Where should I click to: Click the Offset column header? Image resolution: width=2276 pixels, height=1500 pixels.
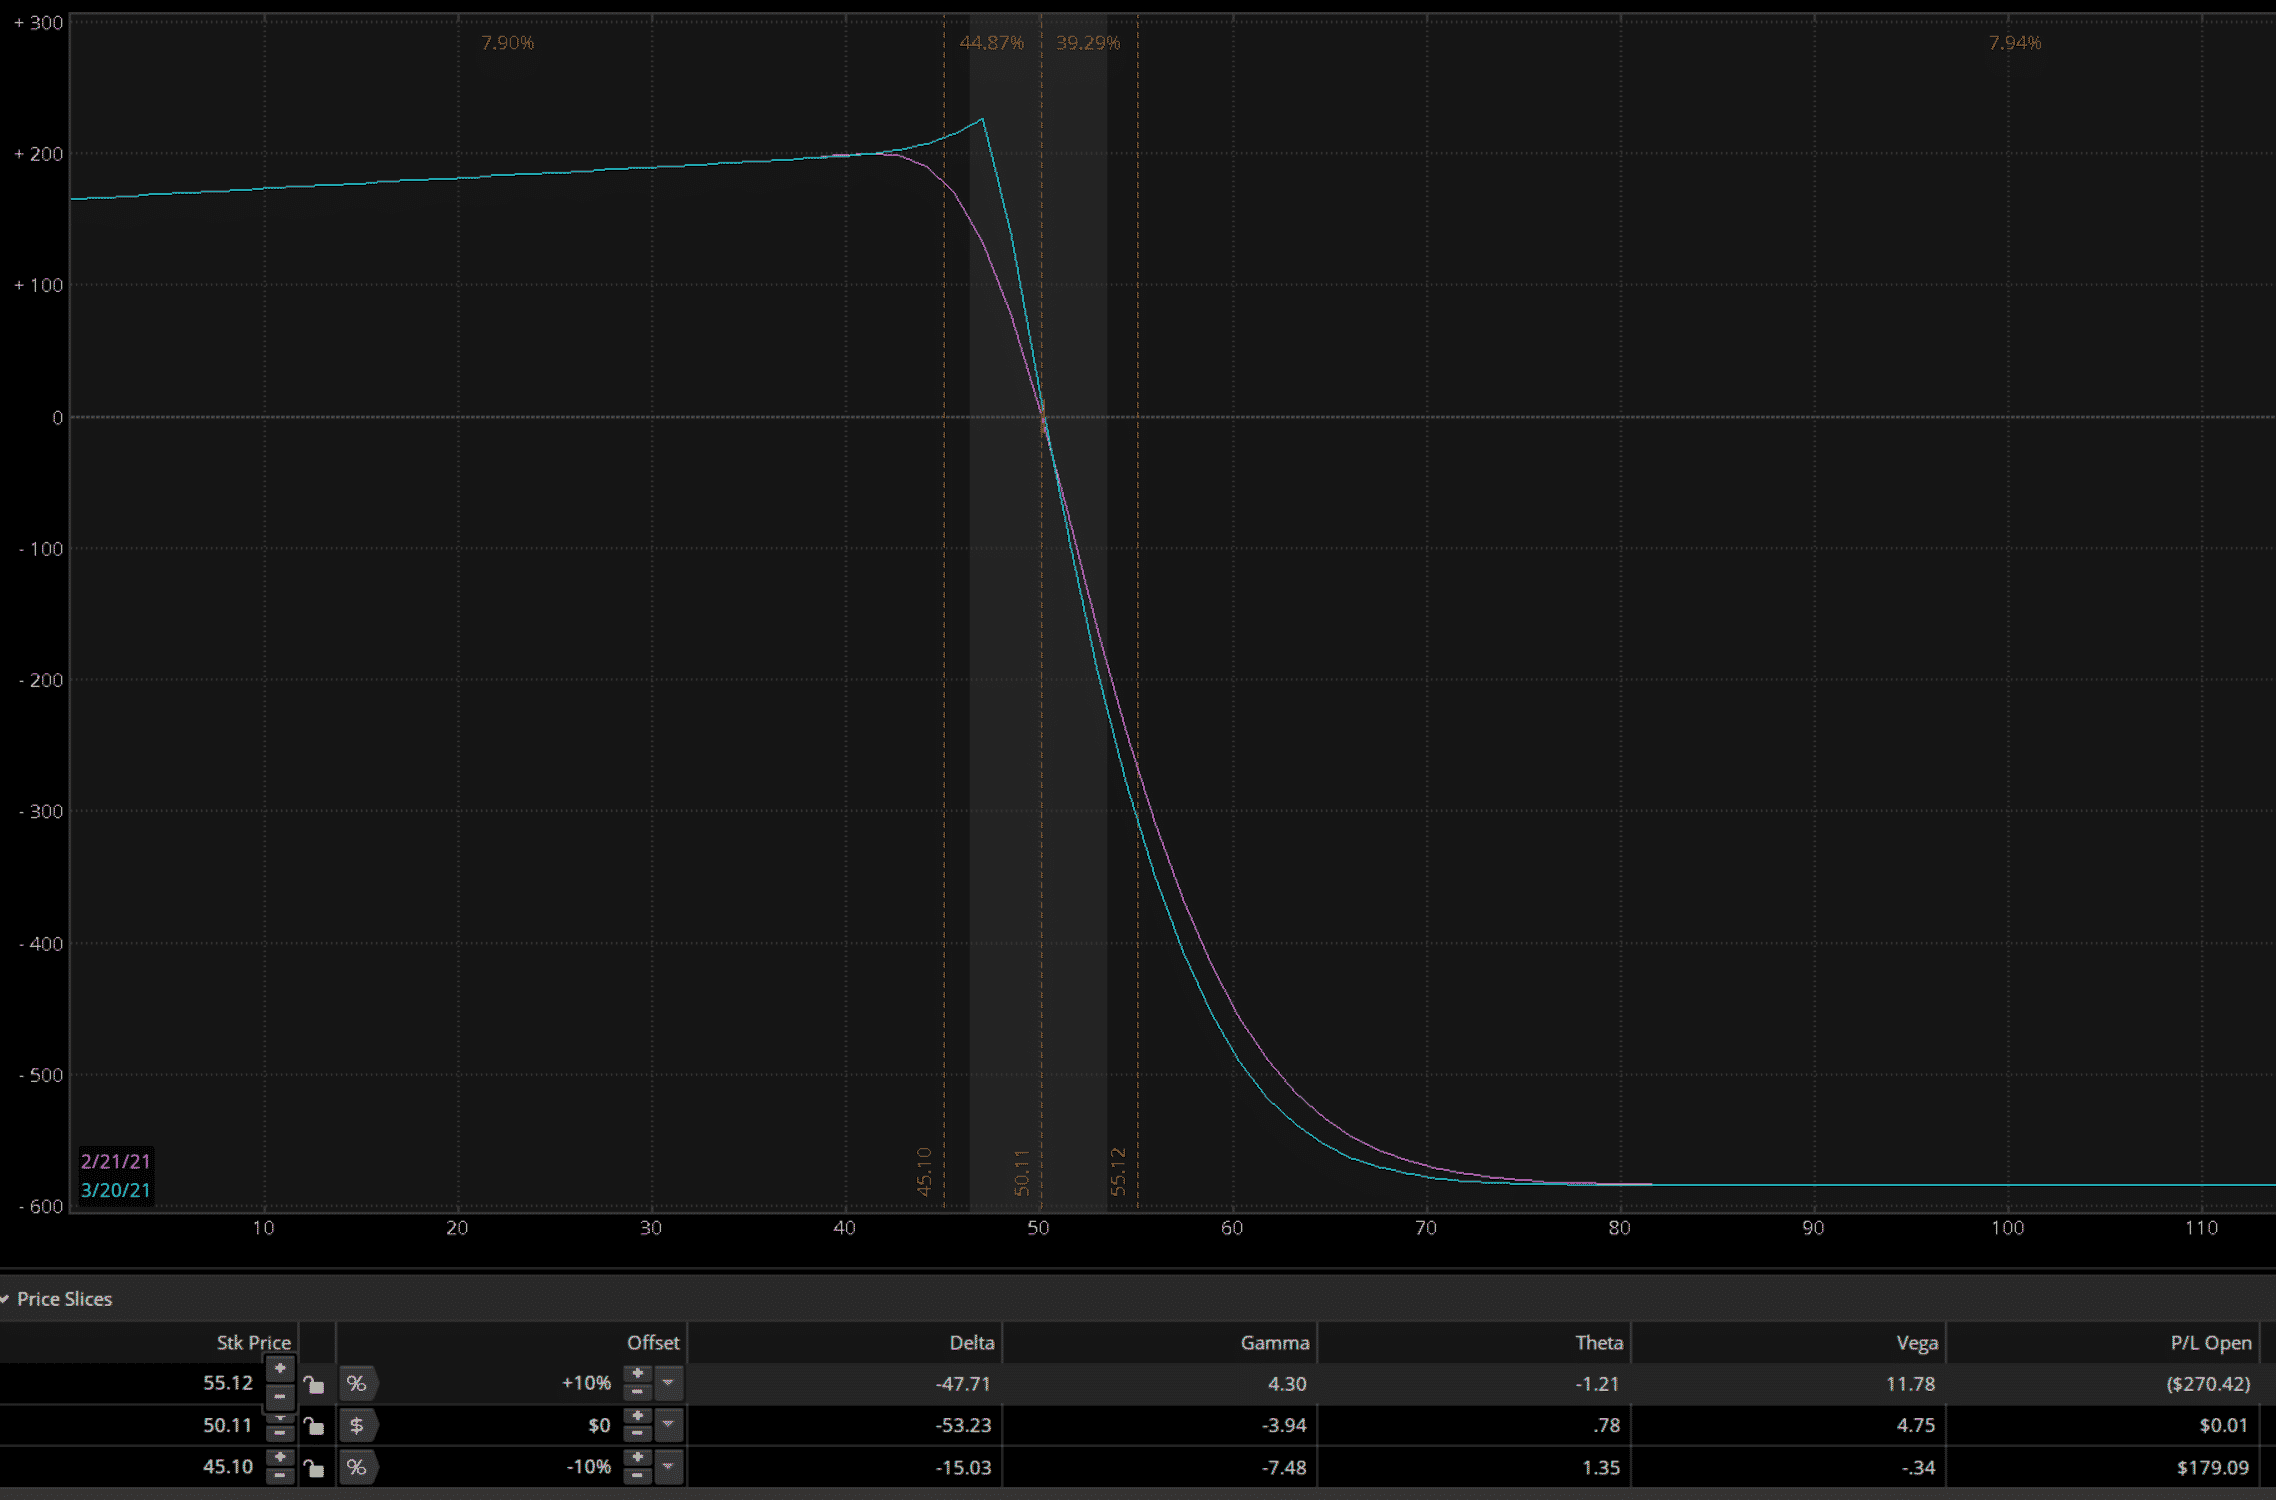click(x=653, y=1343)
